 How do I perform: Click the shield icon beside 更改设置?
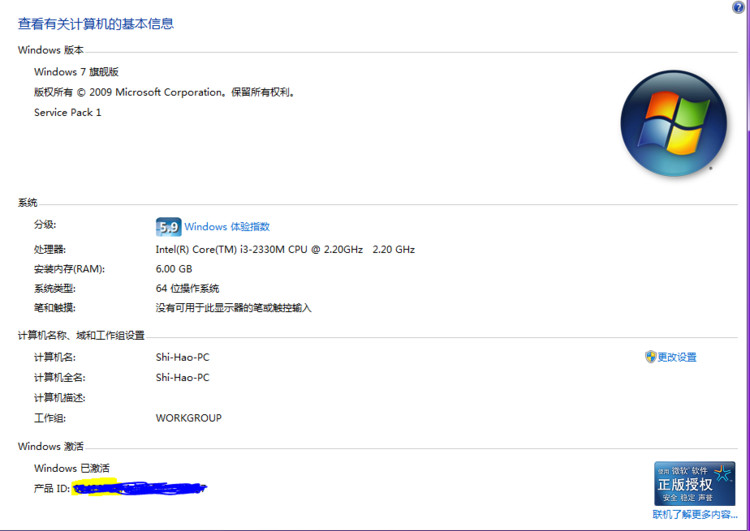[x=651, y=357]
